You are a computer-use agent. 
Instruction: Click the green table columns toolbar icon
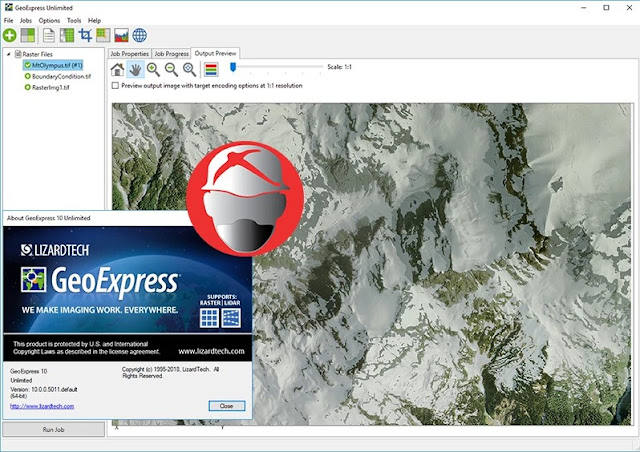(x=67, y=36)
